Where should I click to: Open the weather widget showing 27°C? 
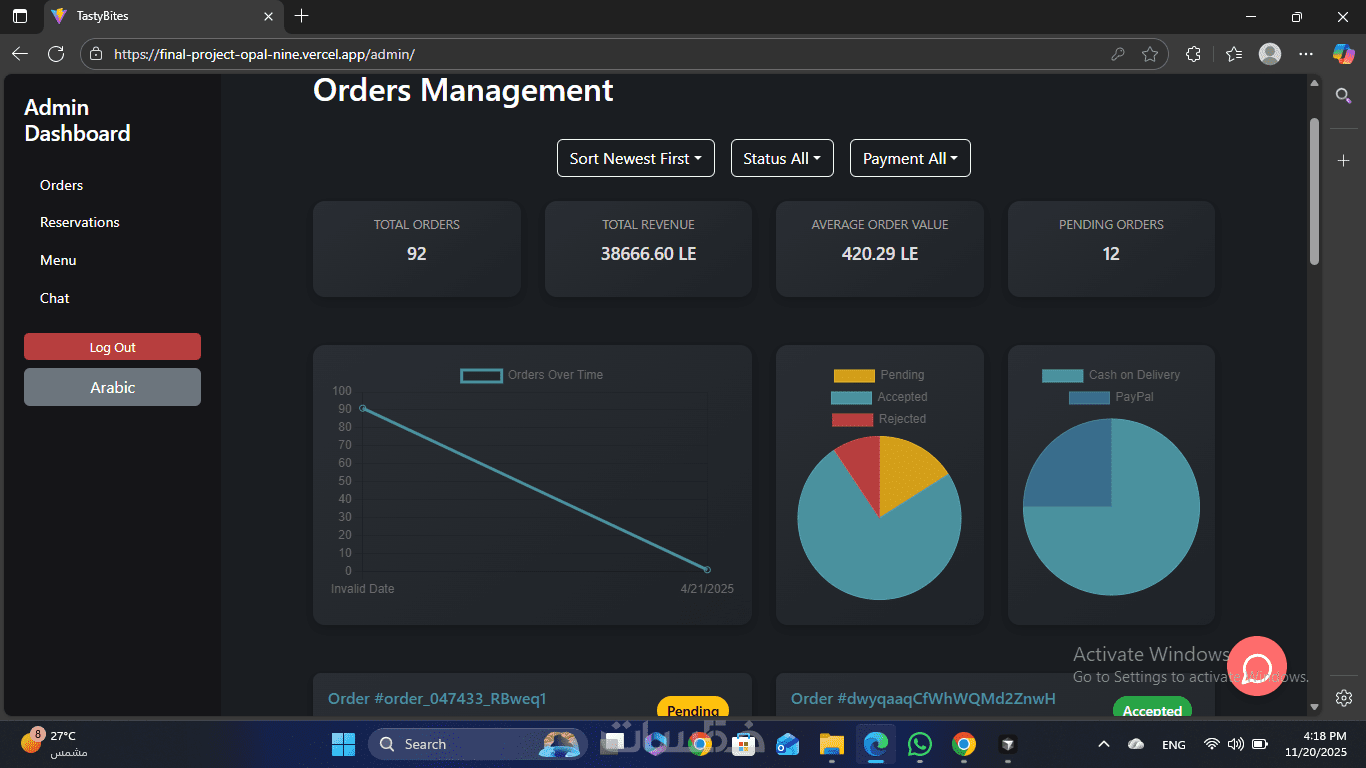pyautogui.click(x=55, y=743)
